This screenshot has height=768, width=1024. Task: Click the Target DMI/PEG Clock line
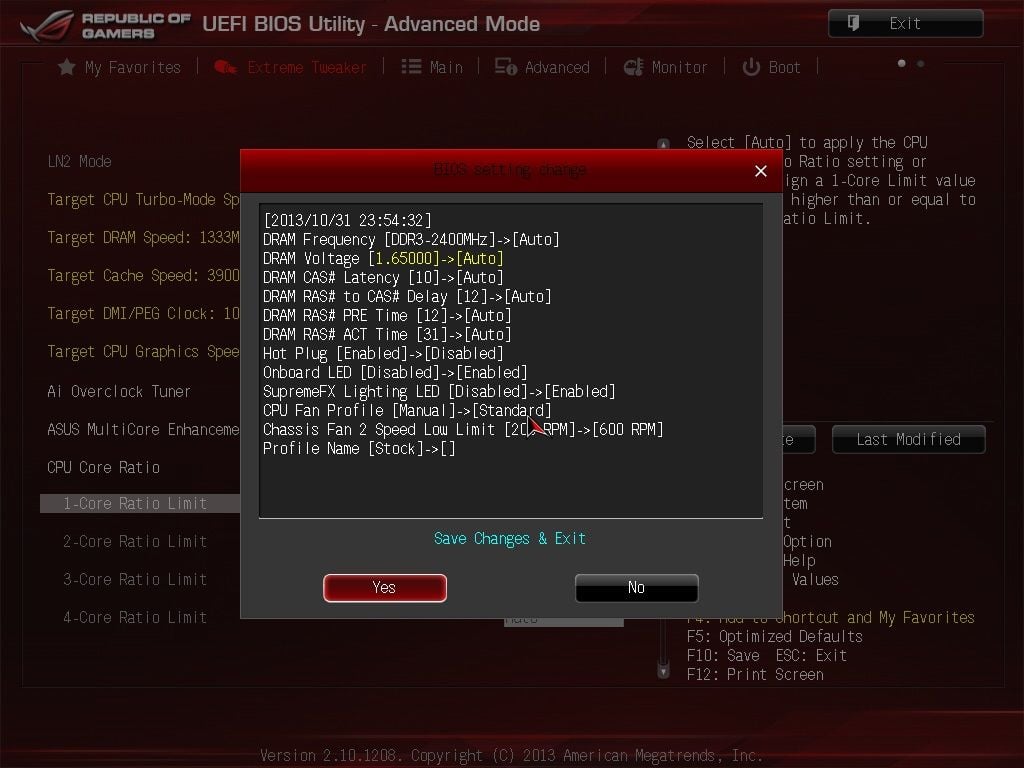[143, 313]
